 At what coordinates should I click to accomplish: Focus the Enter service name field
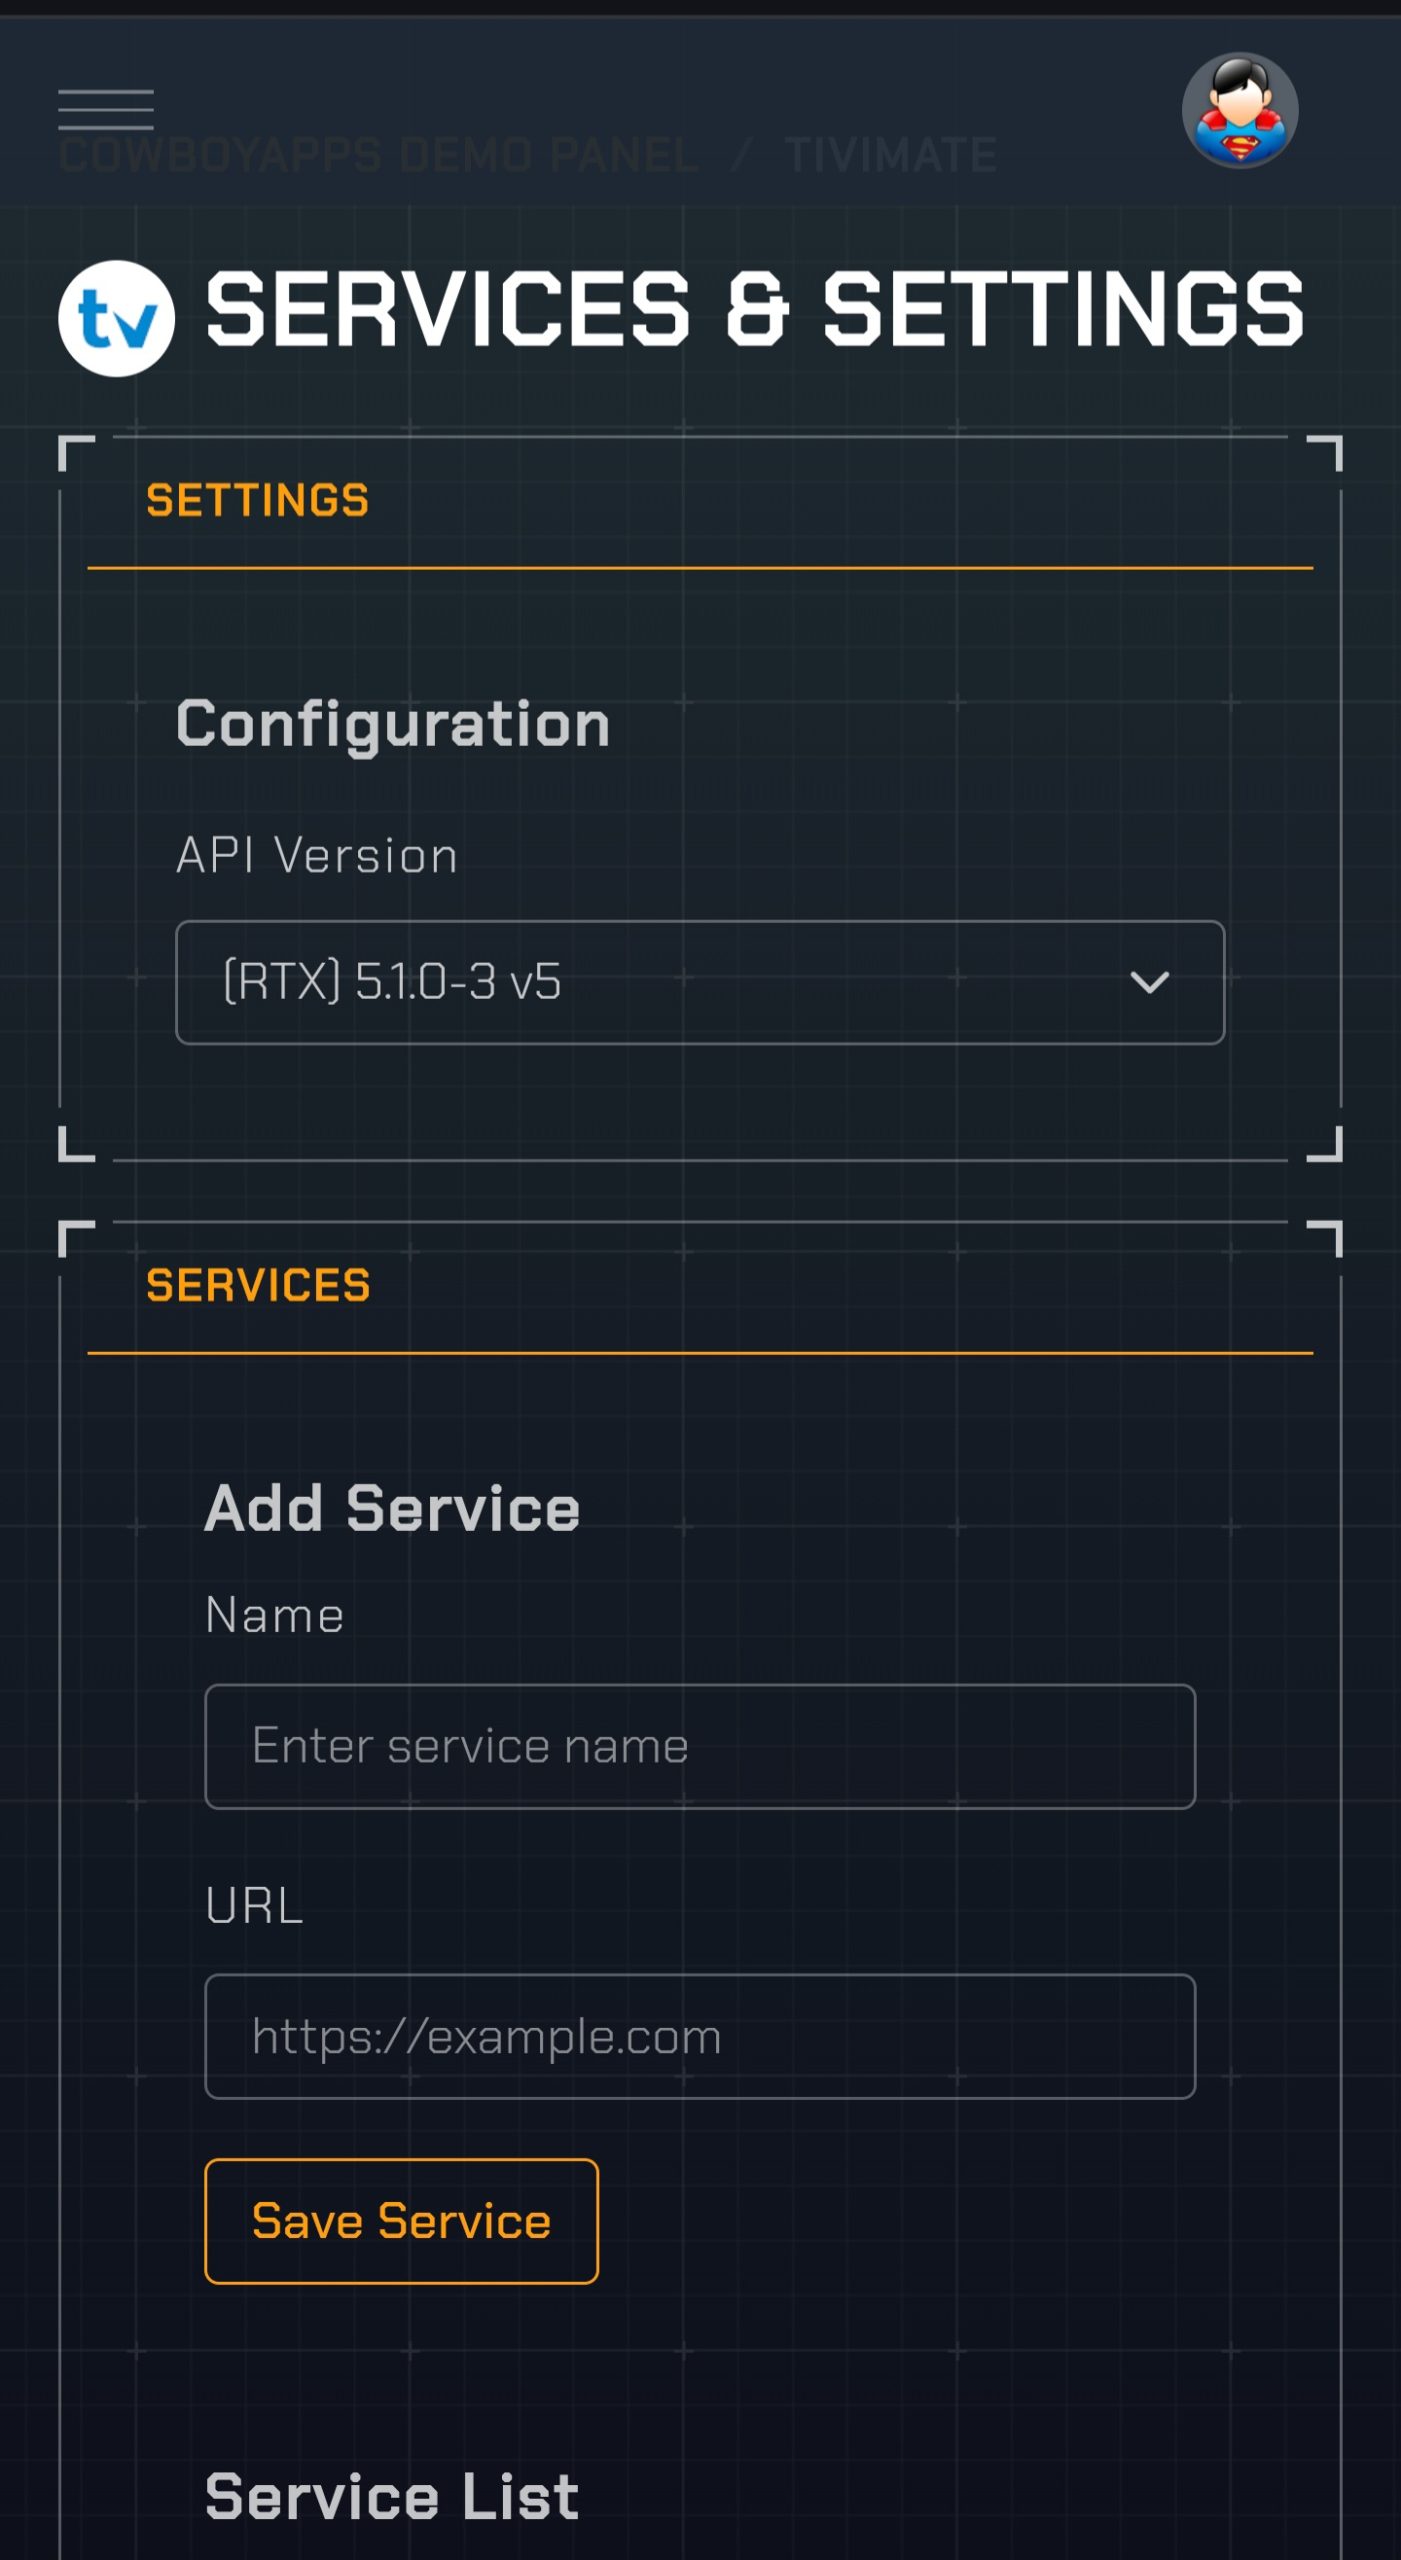pos(699,1746)
